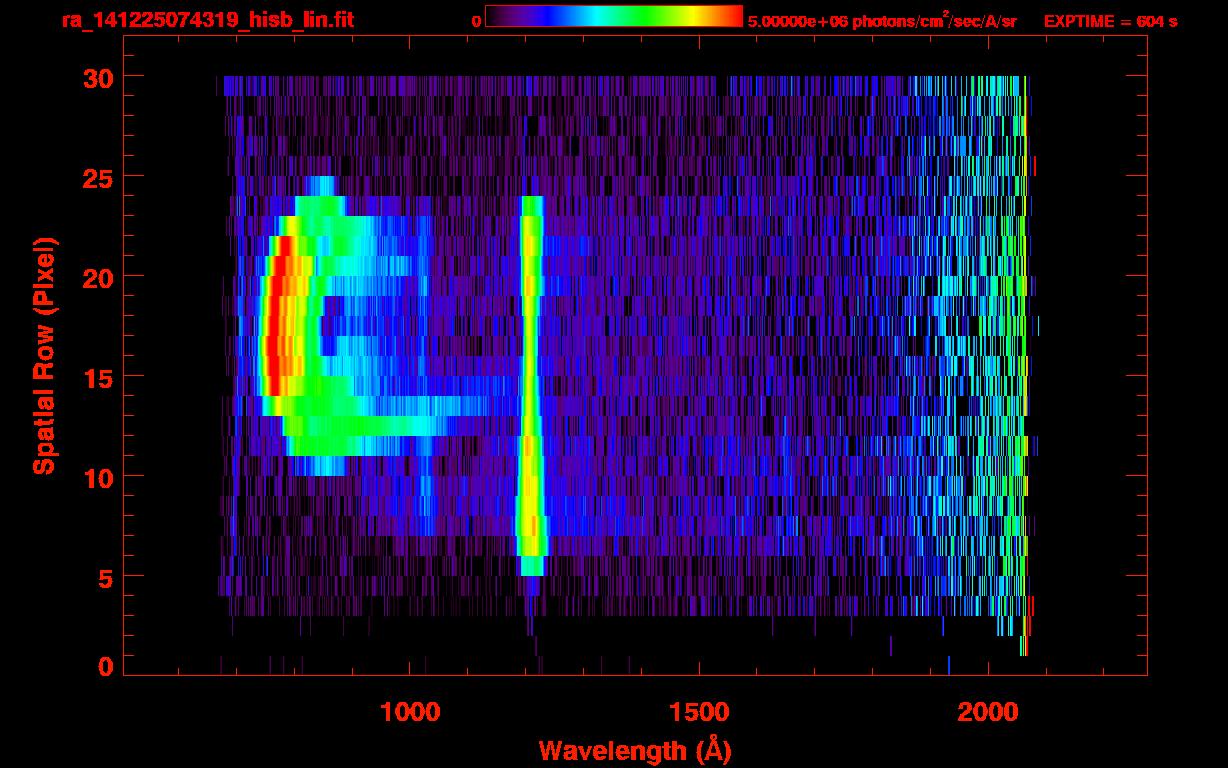1228x768 pixels.
Task: Click the 5.00000e+06 photons units label
Action: pyautogui.click(x=882, y=21)
